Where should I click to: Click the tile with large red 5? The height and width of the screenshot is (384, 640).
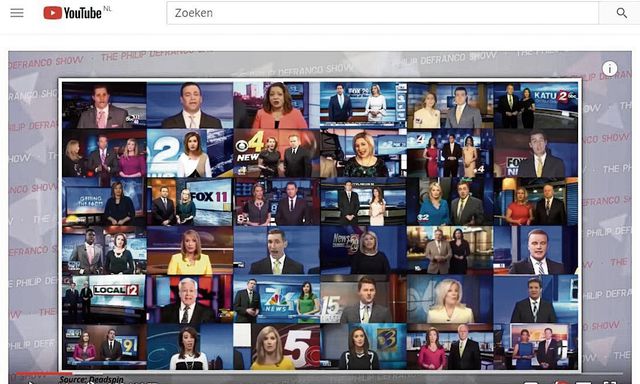click(276, 347)
